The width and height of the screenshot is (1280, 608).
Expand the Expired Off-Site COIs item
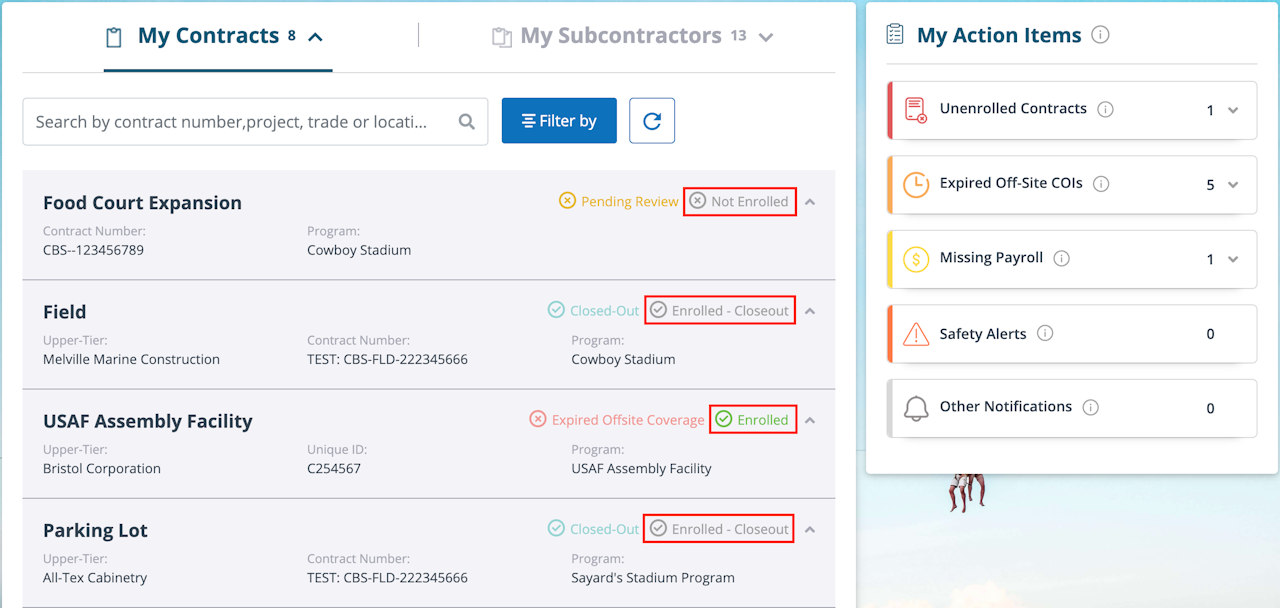coord(1233,185)
